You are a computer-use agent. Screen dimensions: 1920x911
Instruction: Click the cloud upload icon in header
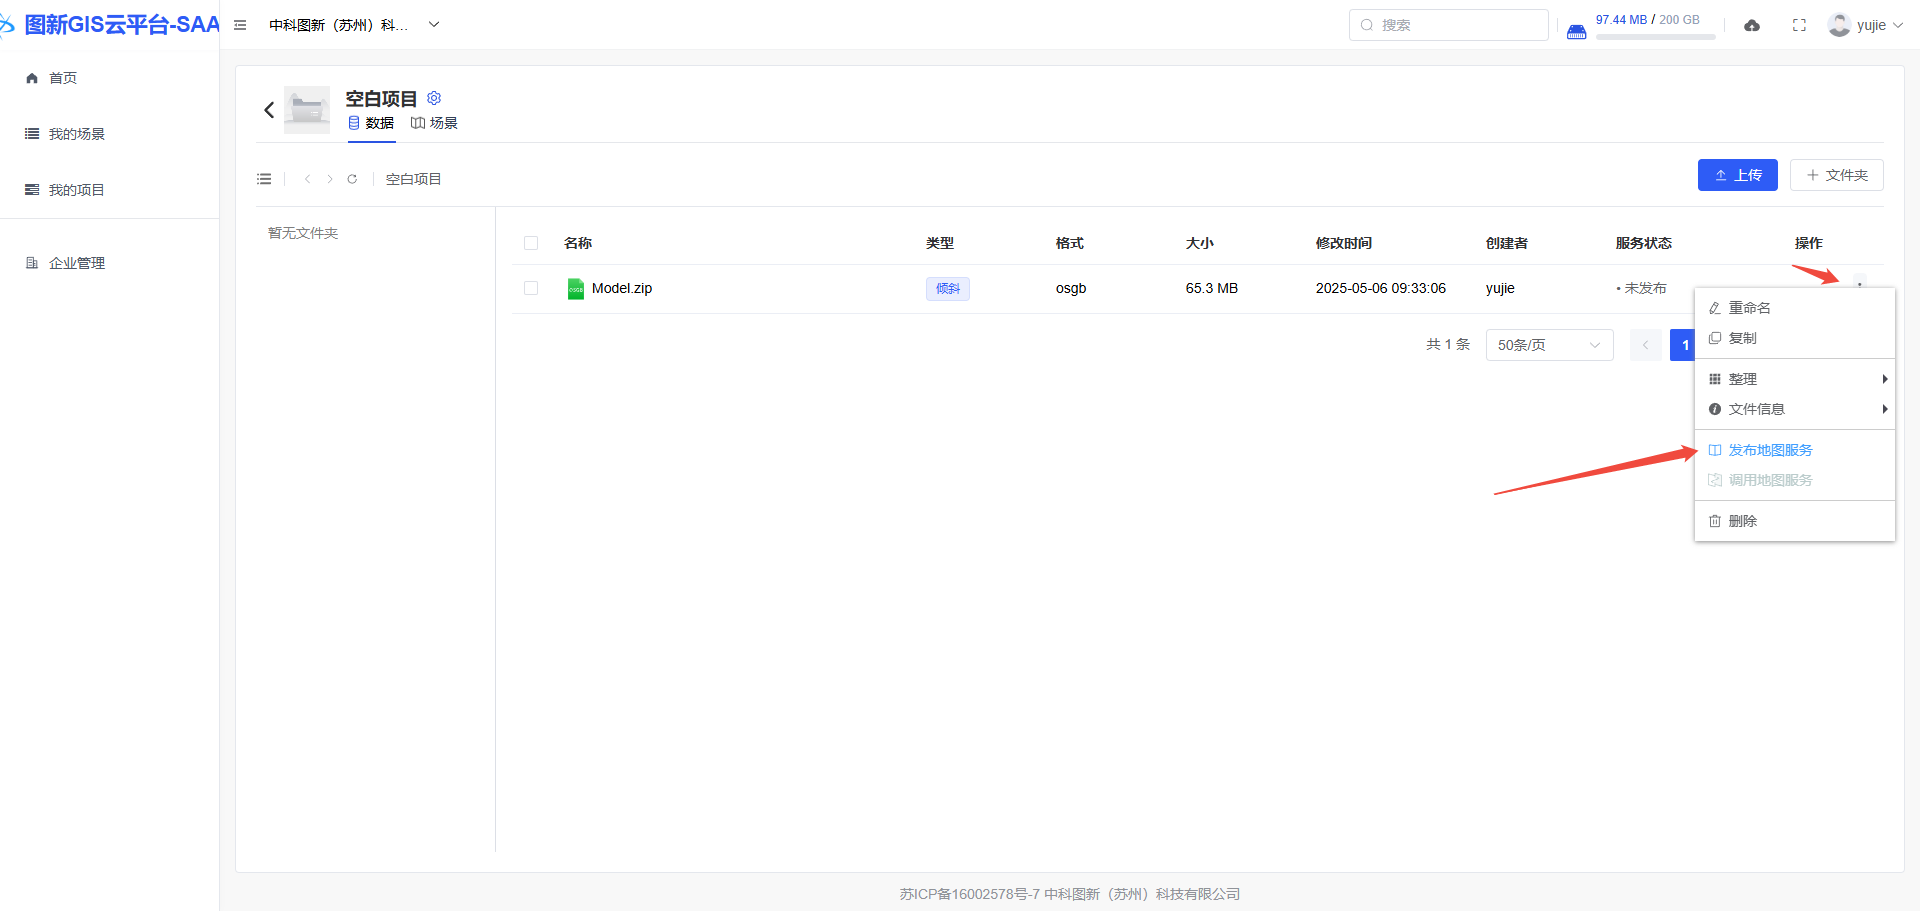[1752, 25]
